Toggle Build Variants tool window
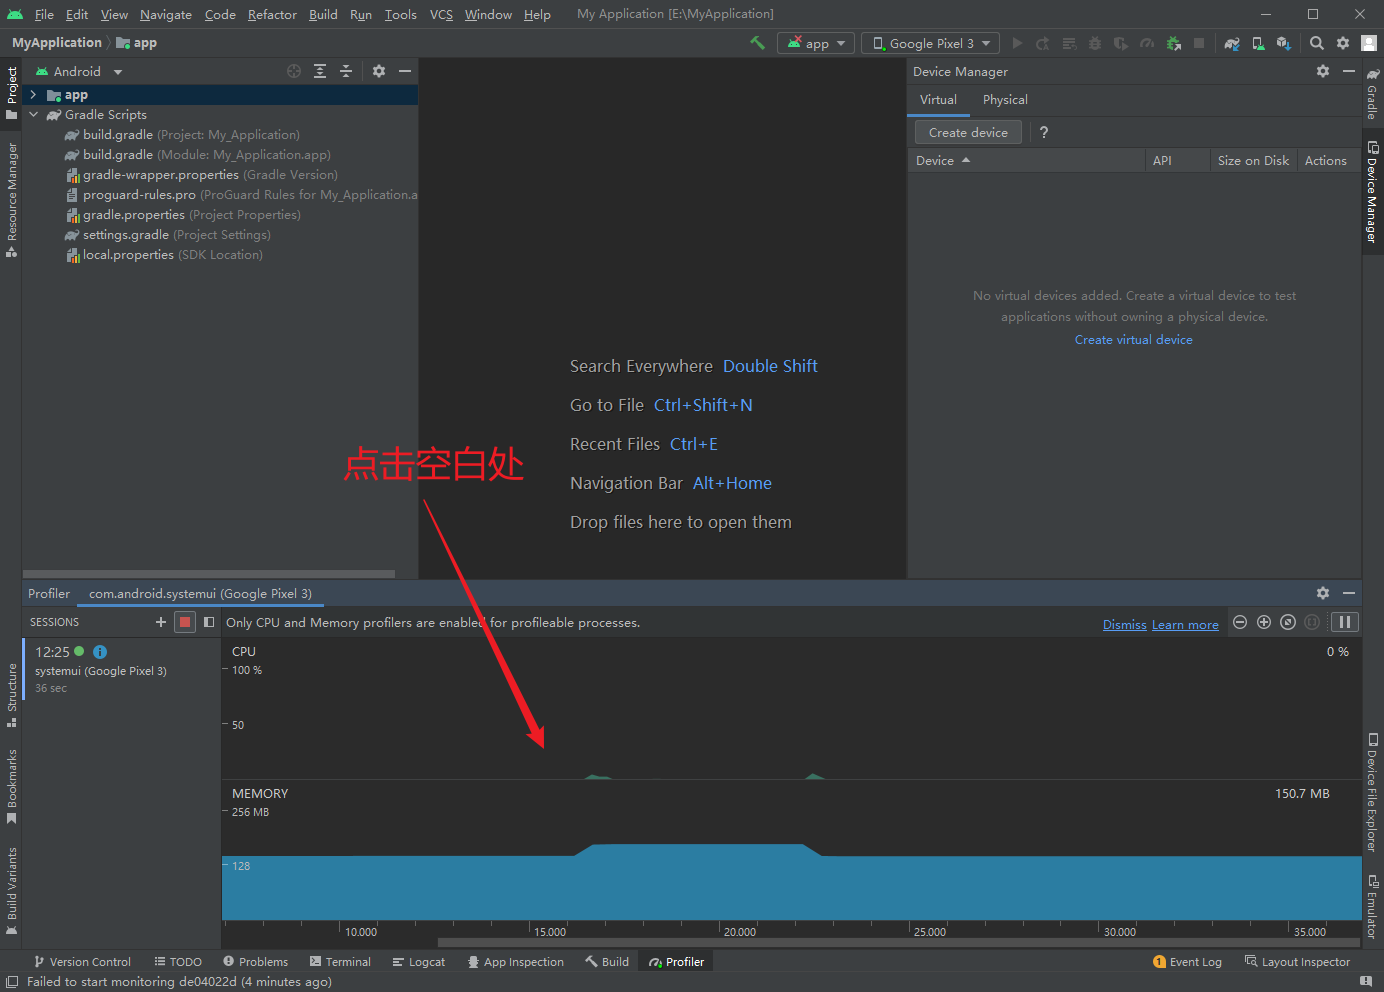The height and width of the screenshot is (992, 1384). click(x=11, y=891)
